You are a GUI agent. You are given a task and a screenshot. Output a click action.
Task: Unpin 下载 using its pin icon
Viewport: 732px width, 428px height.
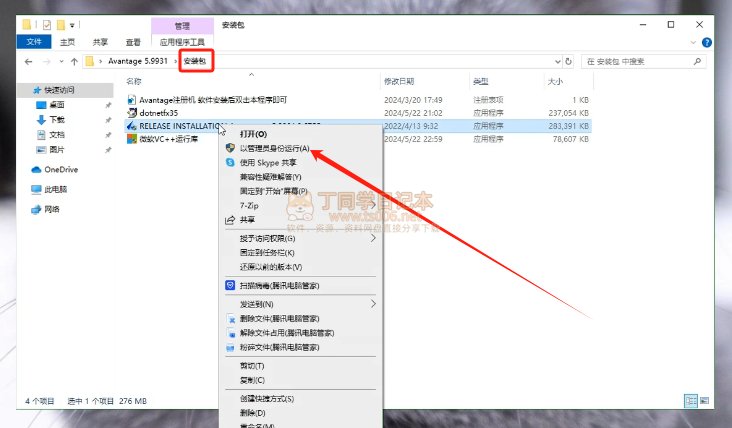(x=108, y=120)
